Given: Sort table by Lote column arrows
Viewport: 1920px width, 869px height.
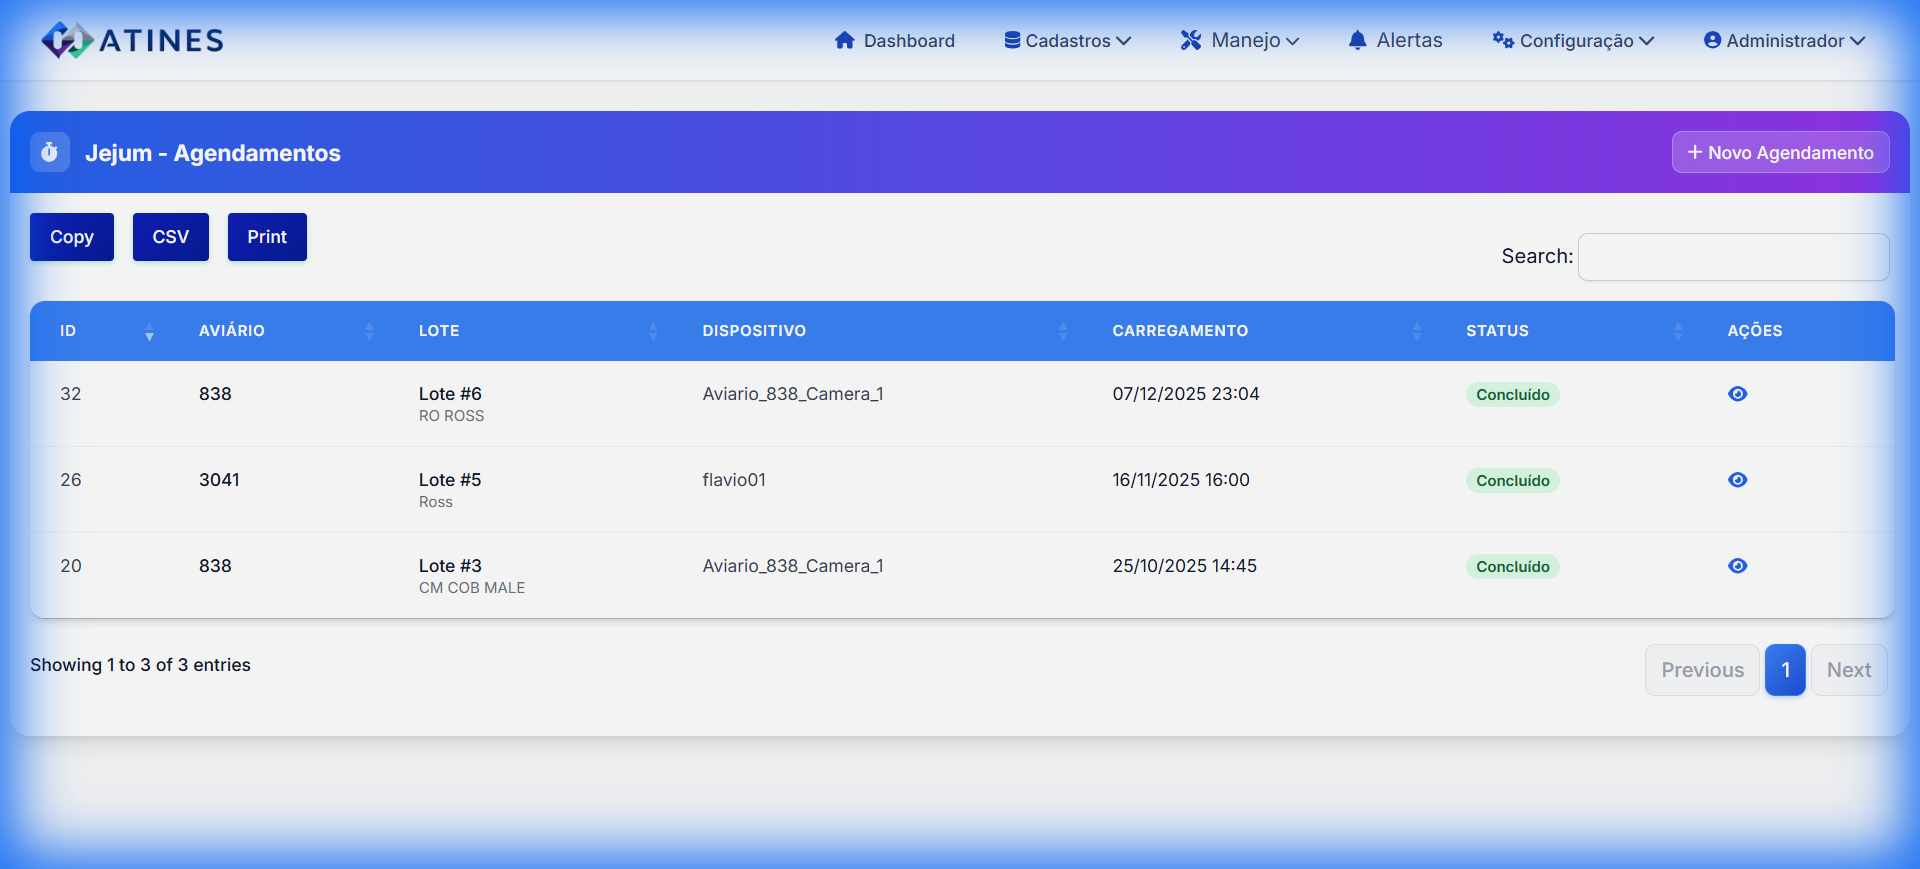Looking at the screenshot, I should point(653,331).
